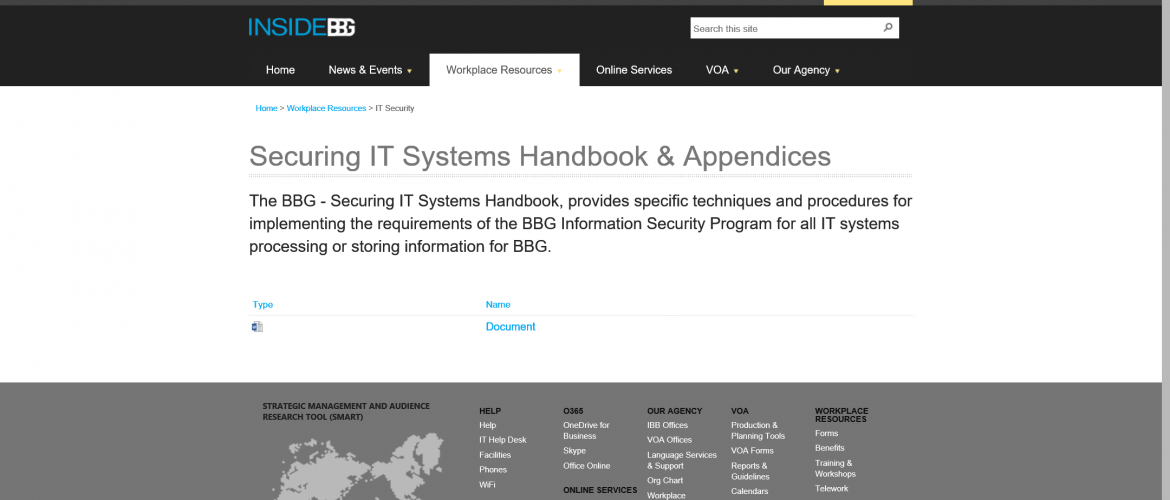The image size is (1170, 500).
Task: Open Production & Planning Tools link
Action: (758, 431)
